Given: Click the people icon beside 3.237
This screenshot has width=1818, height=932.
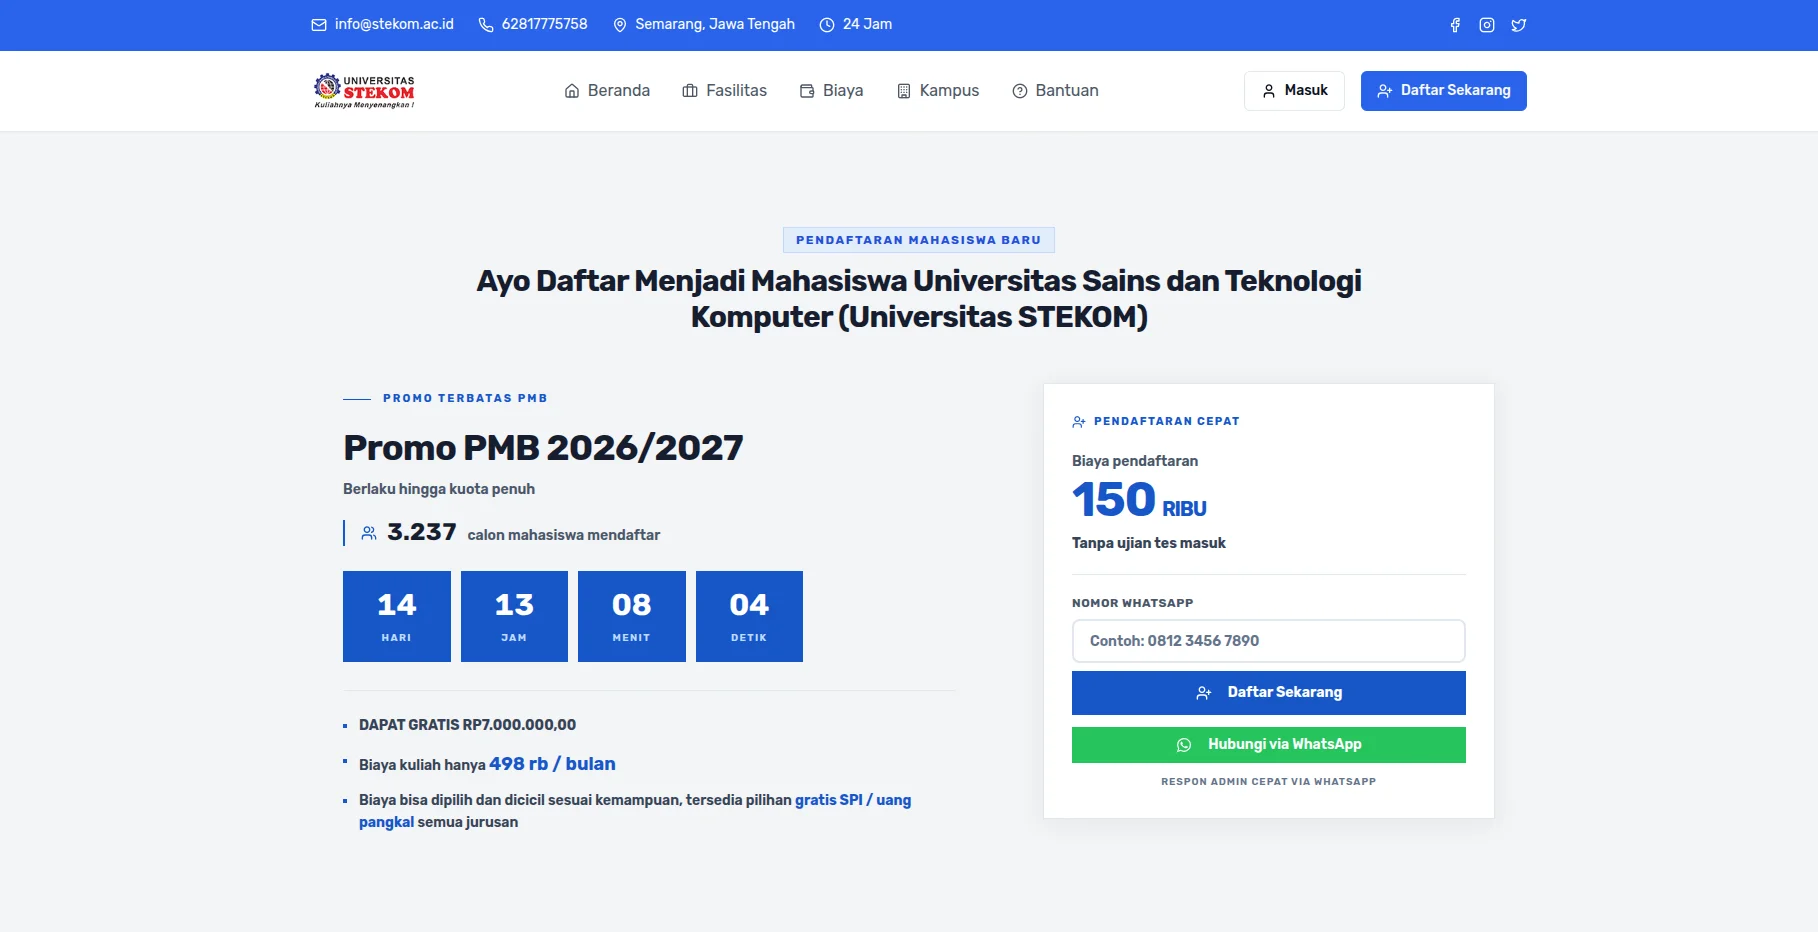Looking at the screenshot, I should pyautogui.click(x=369, y=533).
